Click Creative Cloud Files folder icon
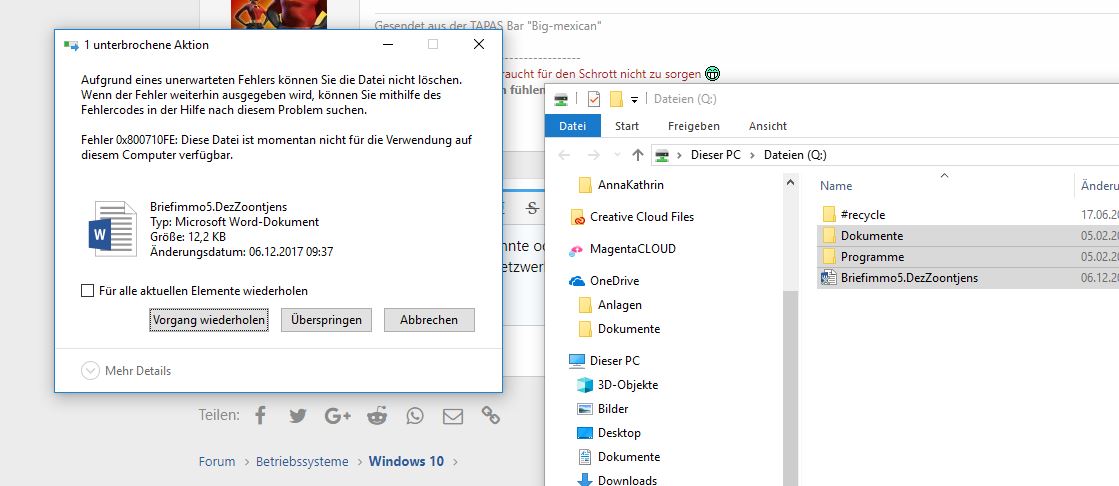The image size is (1119, 486). [x=578, y=217]
